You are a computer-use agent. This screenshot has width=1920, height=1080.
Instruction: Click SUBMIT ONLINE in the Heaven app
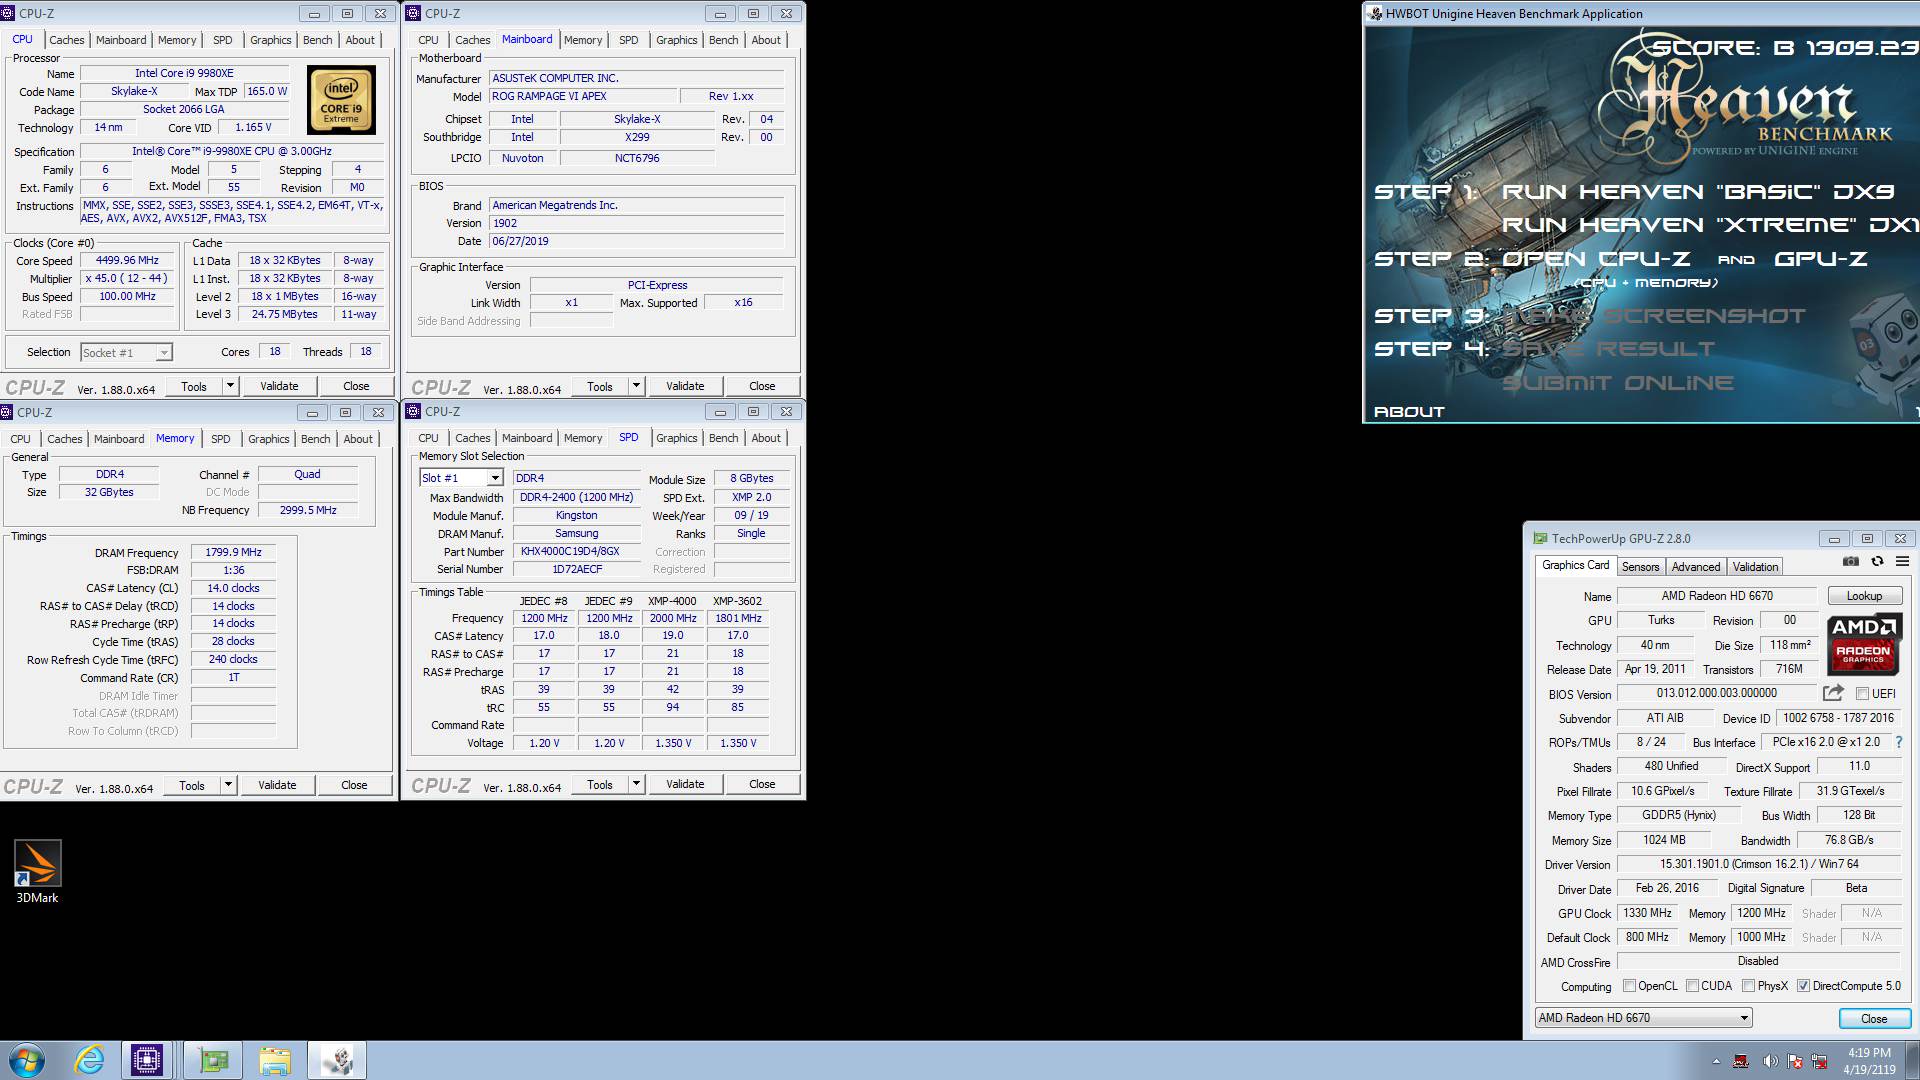pos(1617,383)
